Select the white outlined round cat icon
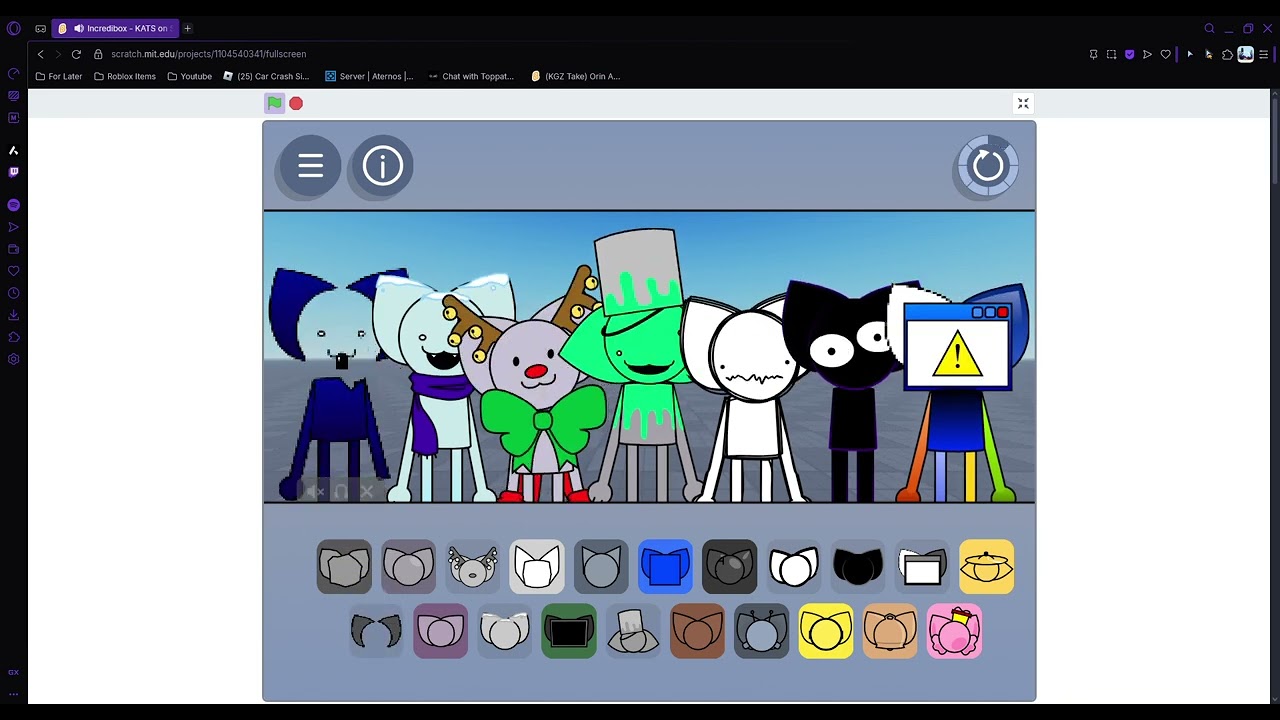1280x720 pixels. (x=794, y=567)
